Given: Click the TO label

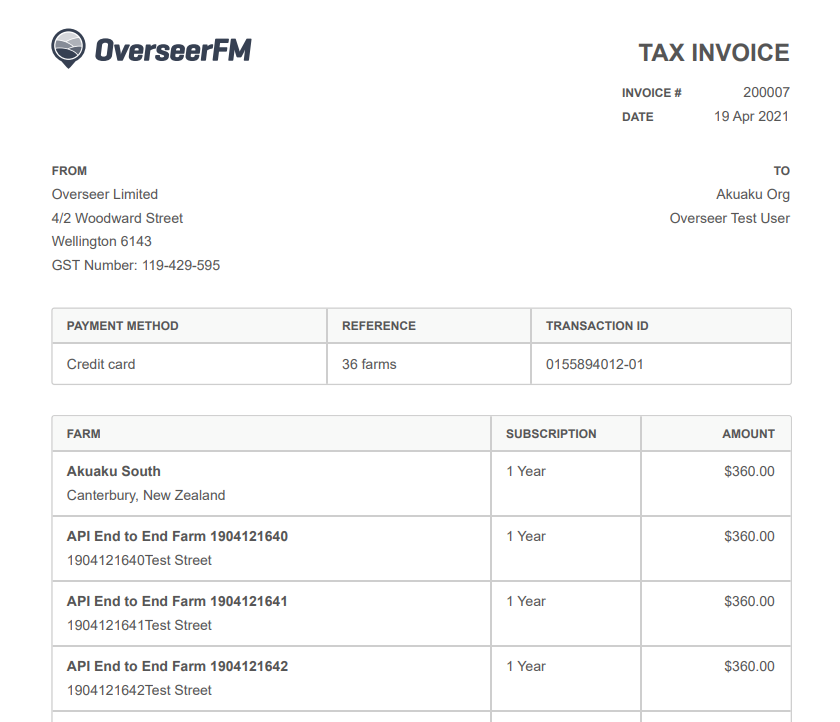Looking at the screenshot, I should pos(782,171).
